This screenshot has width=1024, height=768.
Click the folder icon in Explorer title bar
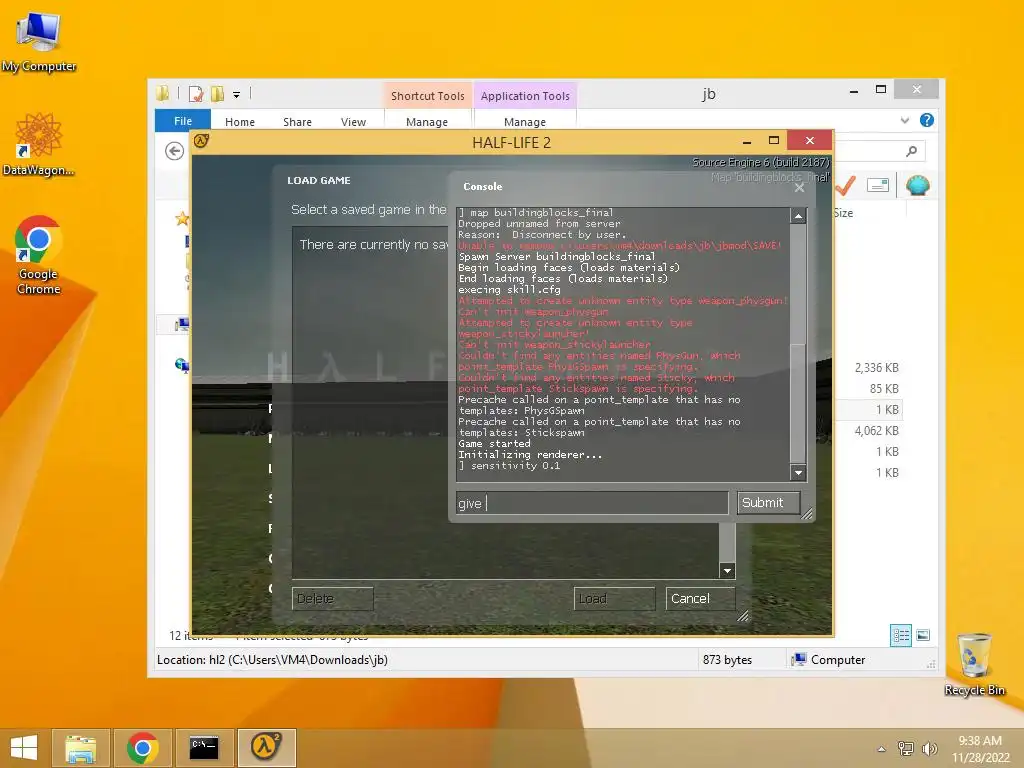pyautogui.click(x=163, y=93)
